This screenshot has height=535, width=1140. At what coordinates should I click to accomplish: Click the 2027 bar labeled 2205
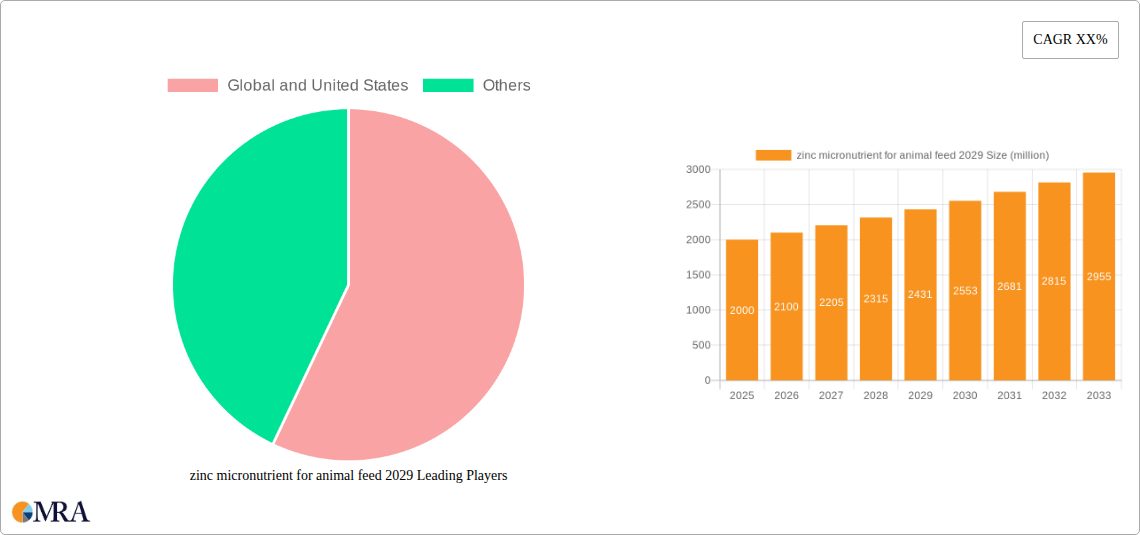pyautogui.click(x=831, y=302)
